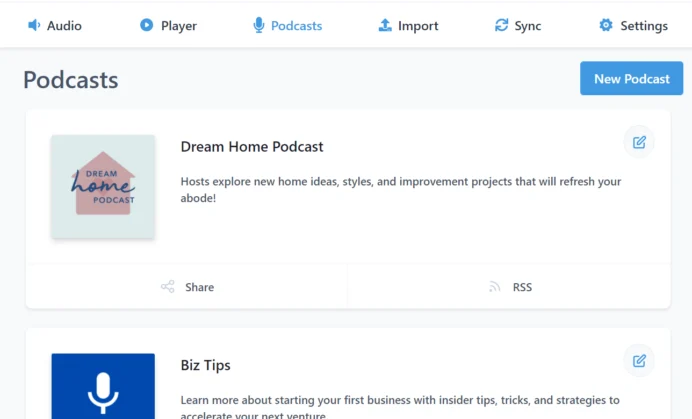The height and width of the screenshot is (419, 692).
Task: Click the Dream Home Podcast cover thumbnail
Action: tap(103, 186)
